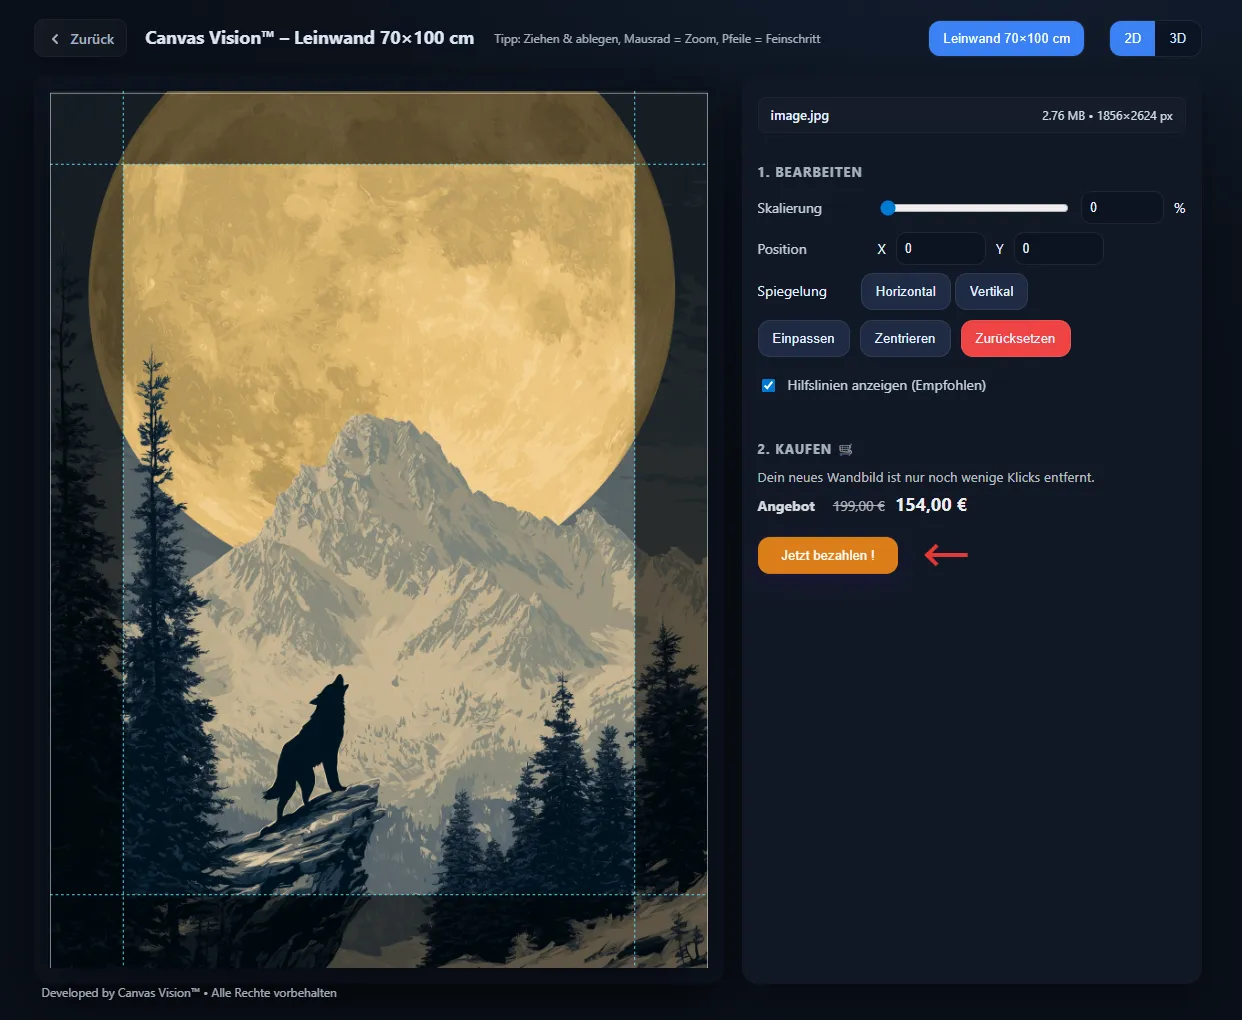Click the Einpassen fit button

coord(803,338)
